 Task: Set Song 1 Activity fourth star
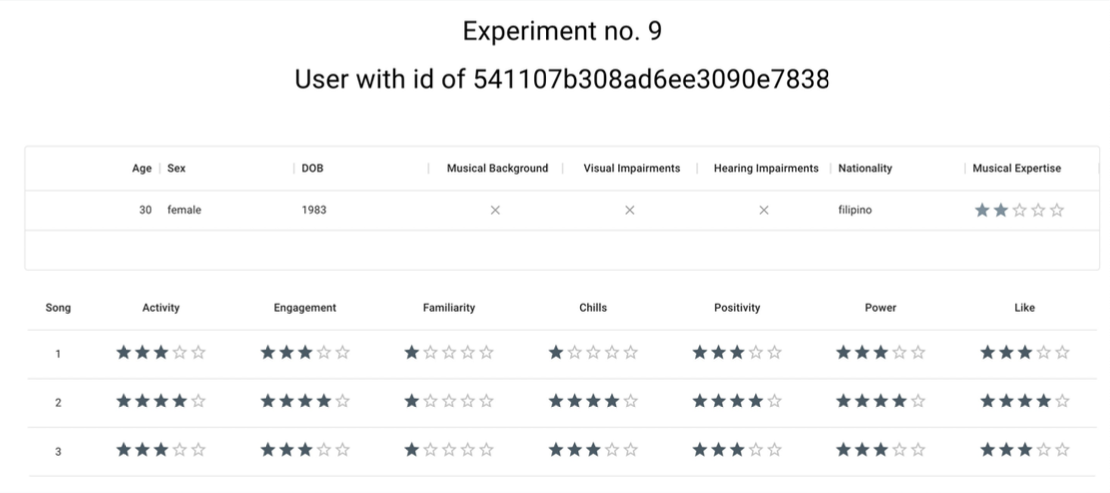(180, 352)
